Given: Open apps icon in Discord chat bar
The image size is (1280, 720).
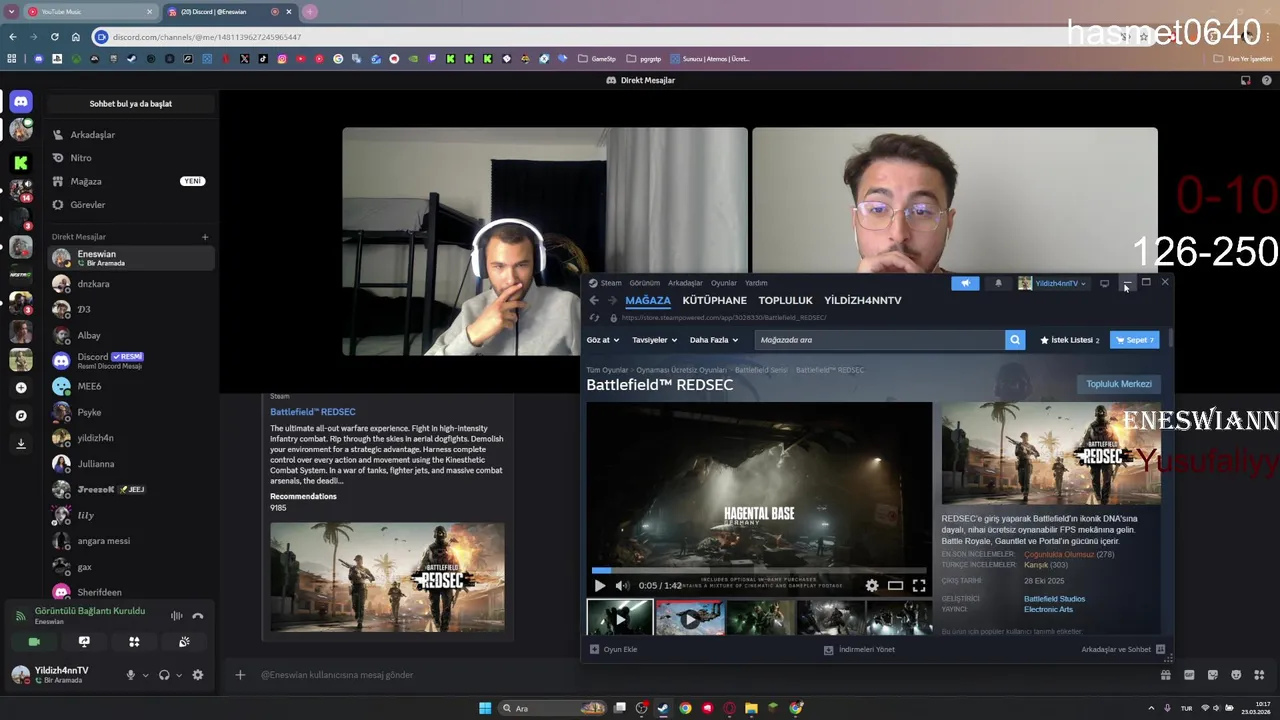Looking at the screenshot, I should click(1259, 675).
